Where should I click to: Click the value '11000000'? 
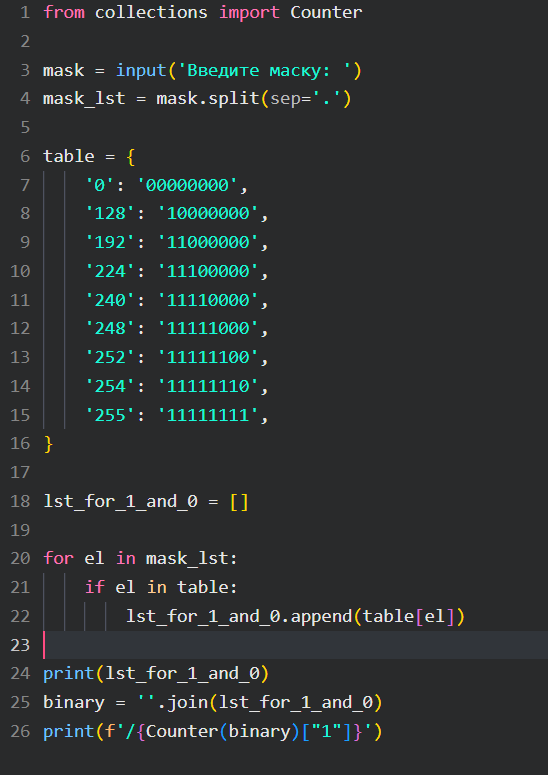tap(208, 242)
